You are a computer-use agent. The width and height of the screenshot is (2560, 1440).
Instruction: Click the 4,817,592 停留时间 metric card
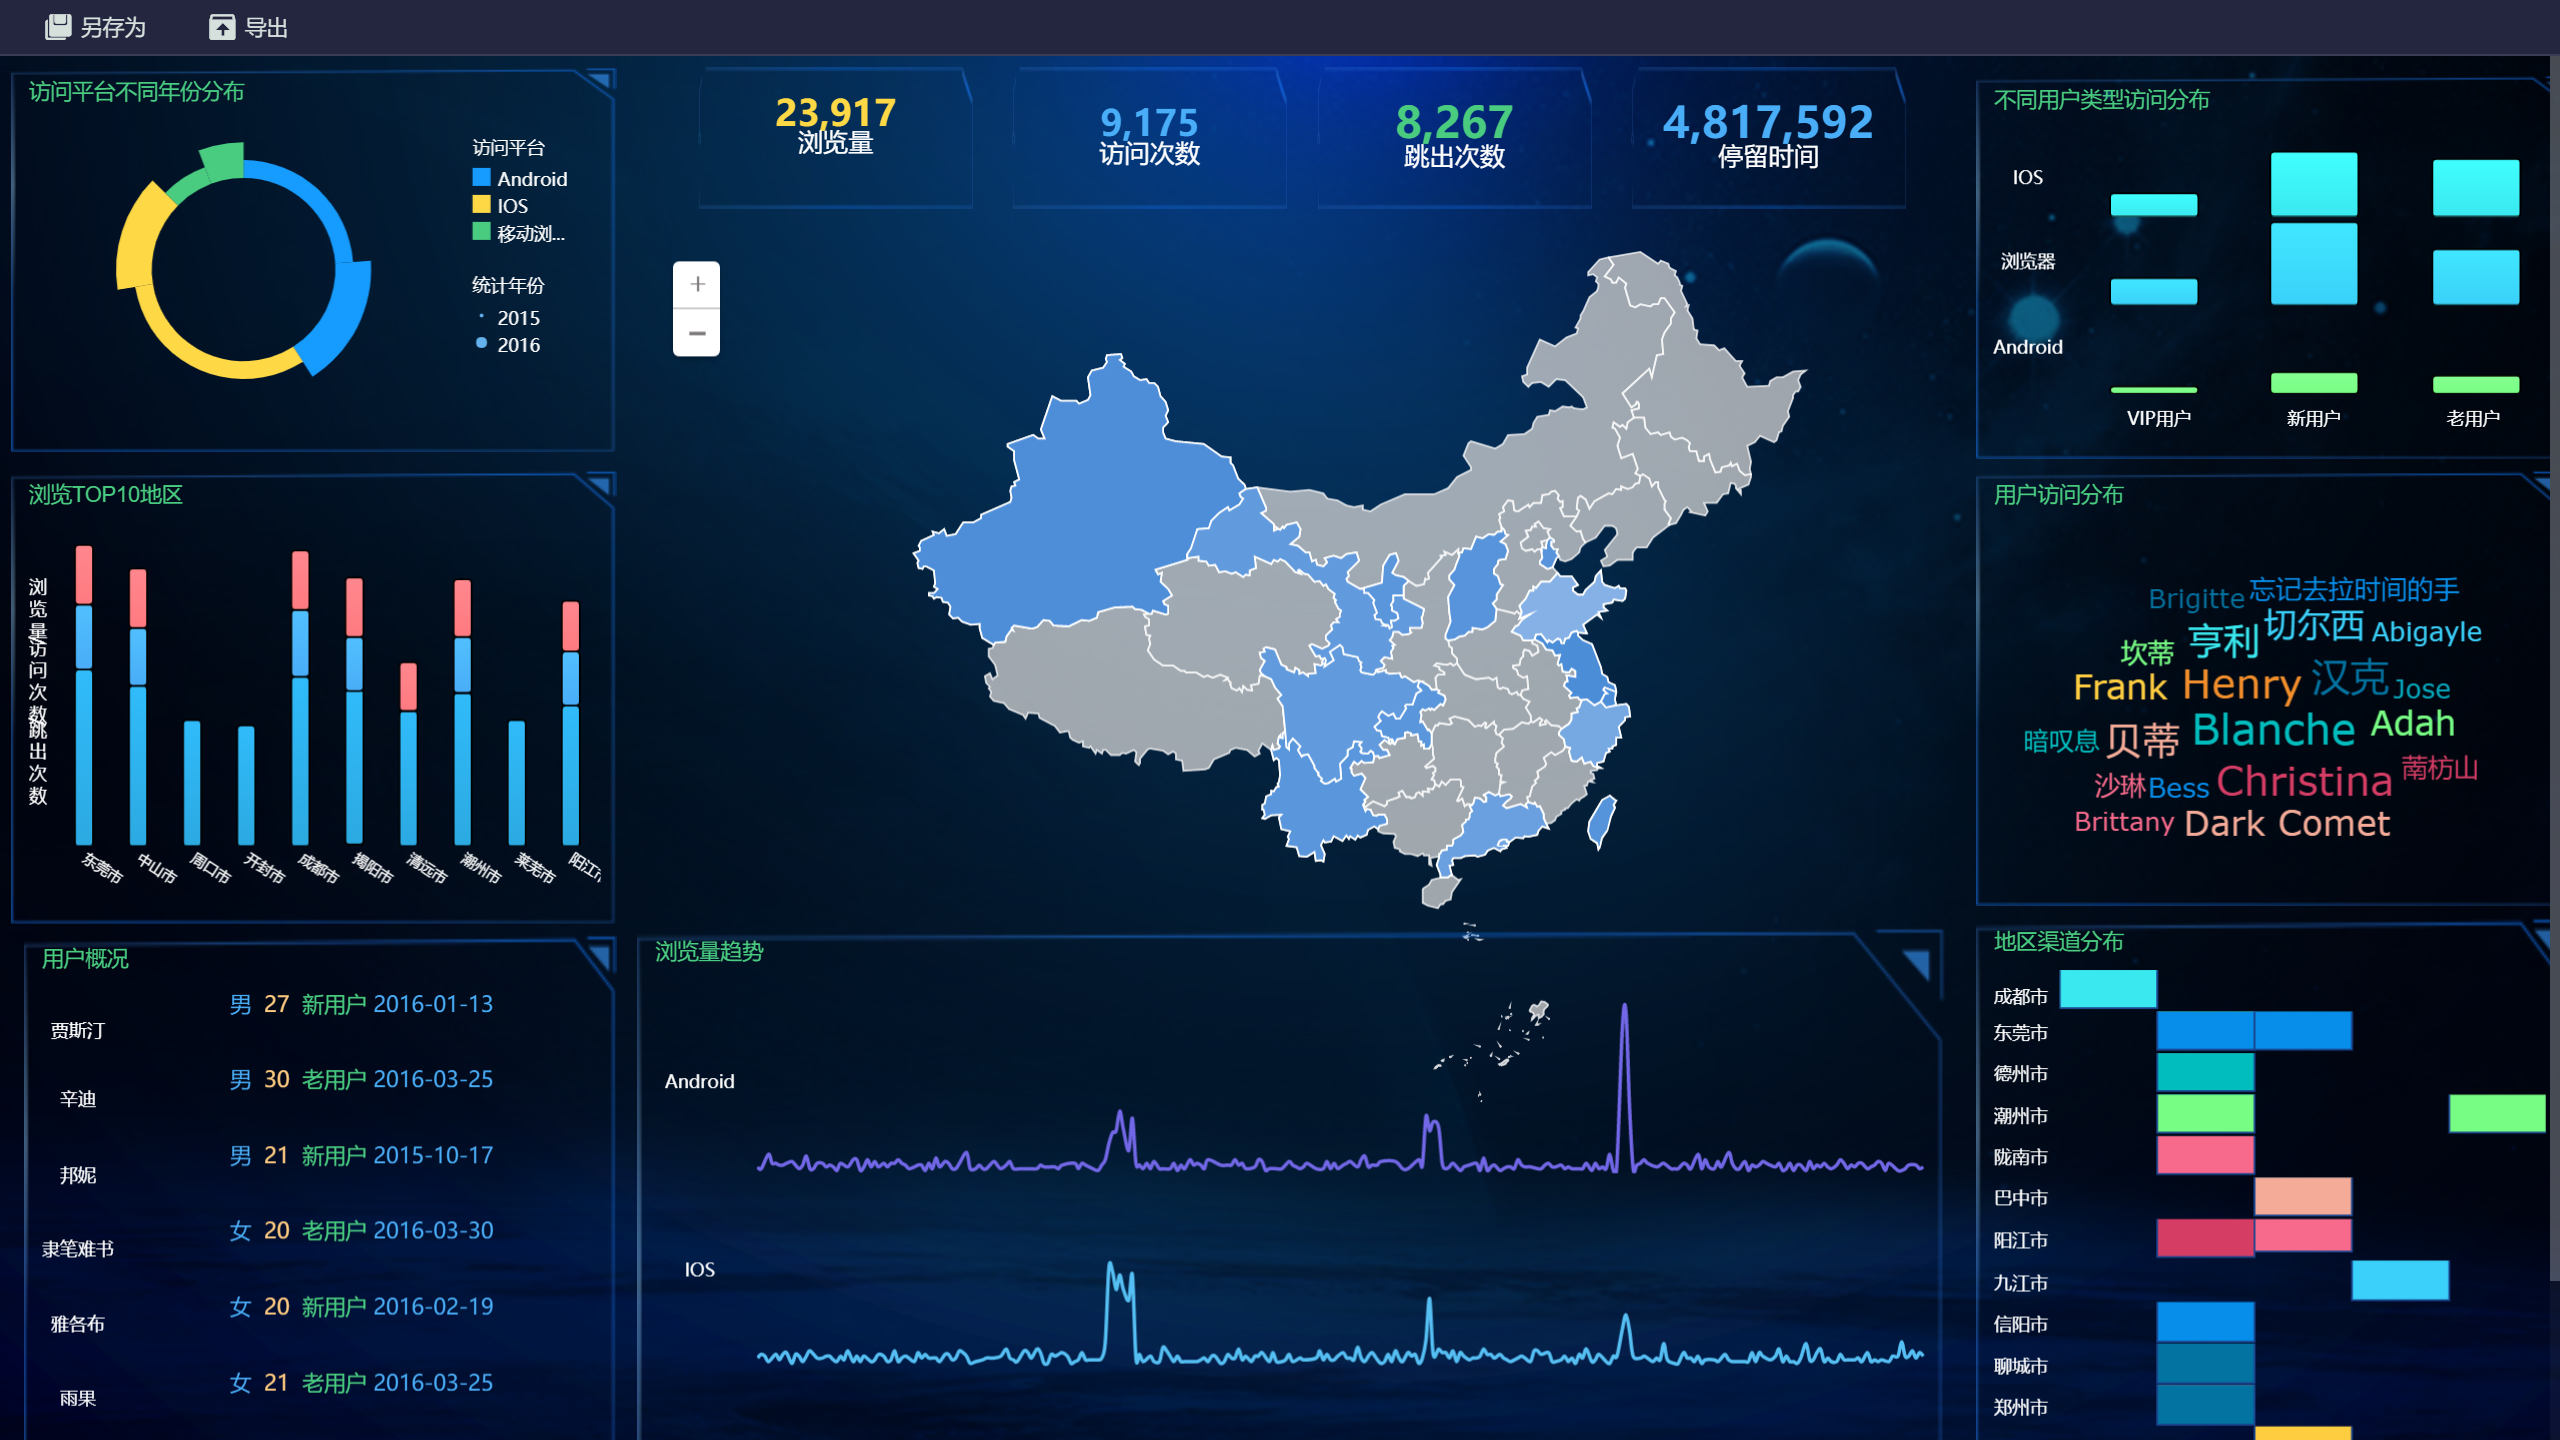pos(1768,137)
